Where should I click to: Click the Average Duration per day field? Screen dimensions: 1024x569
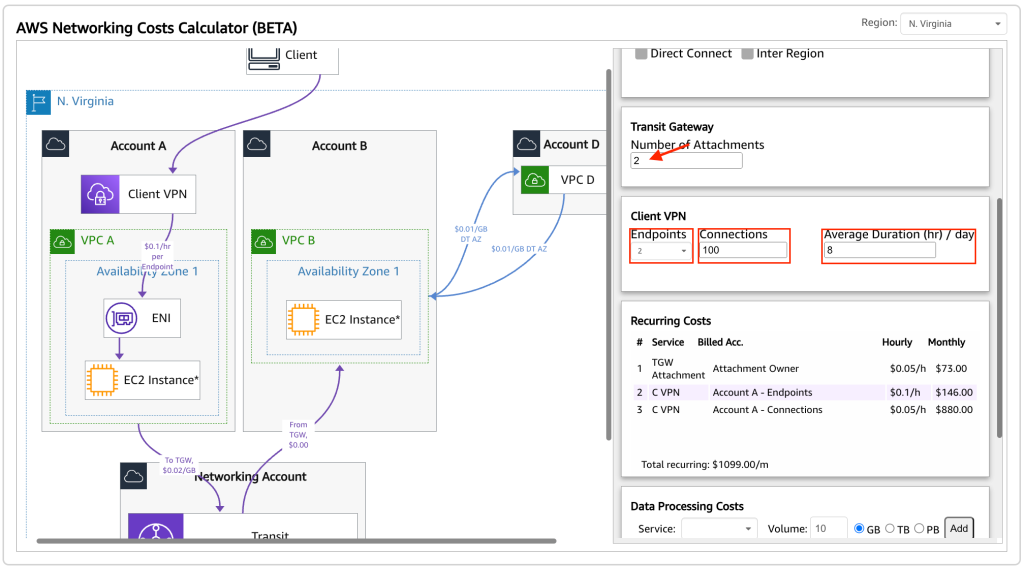pos(880,250)
